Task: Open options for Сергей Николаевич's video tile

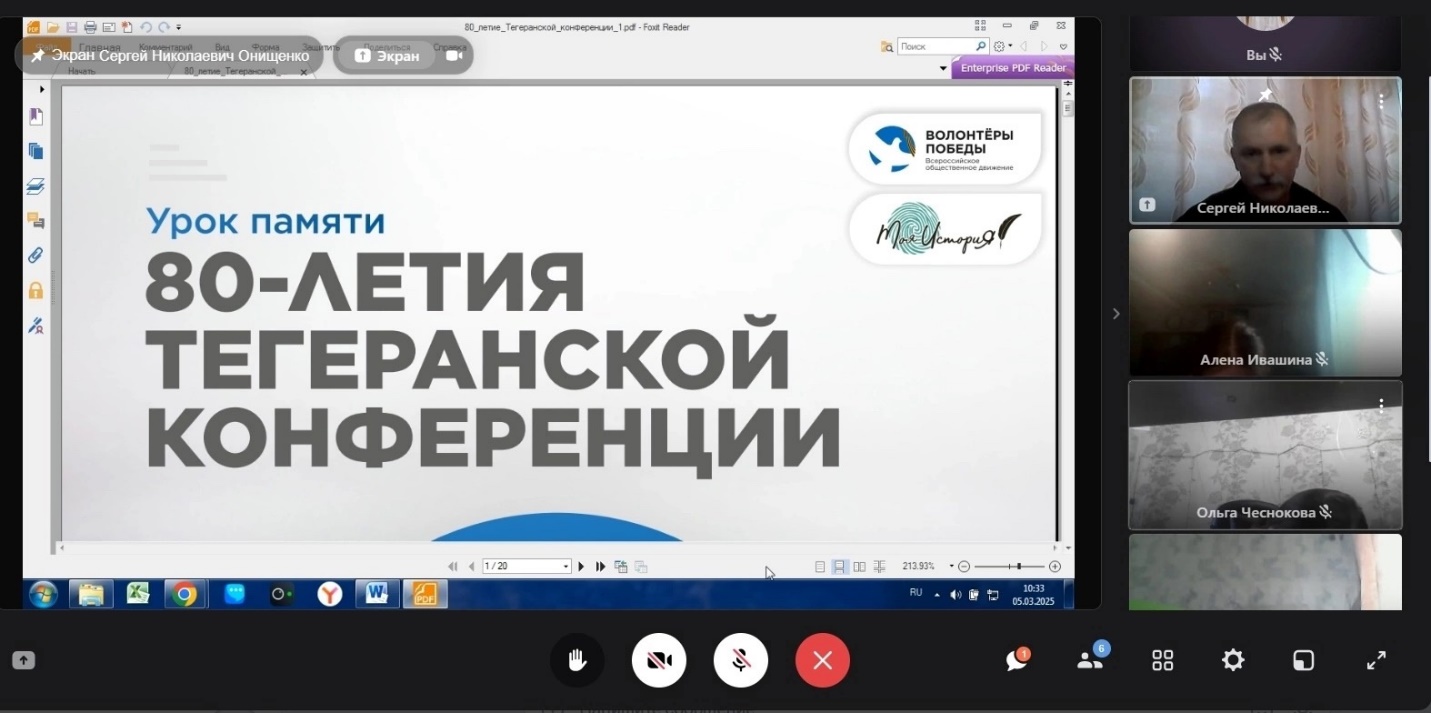Action: pyautogui.click(x=1381, y=101)
